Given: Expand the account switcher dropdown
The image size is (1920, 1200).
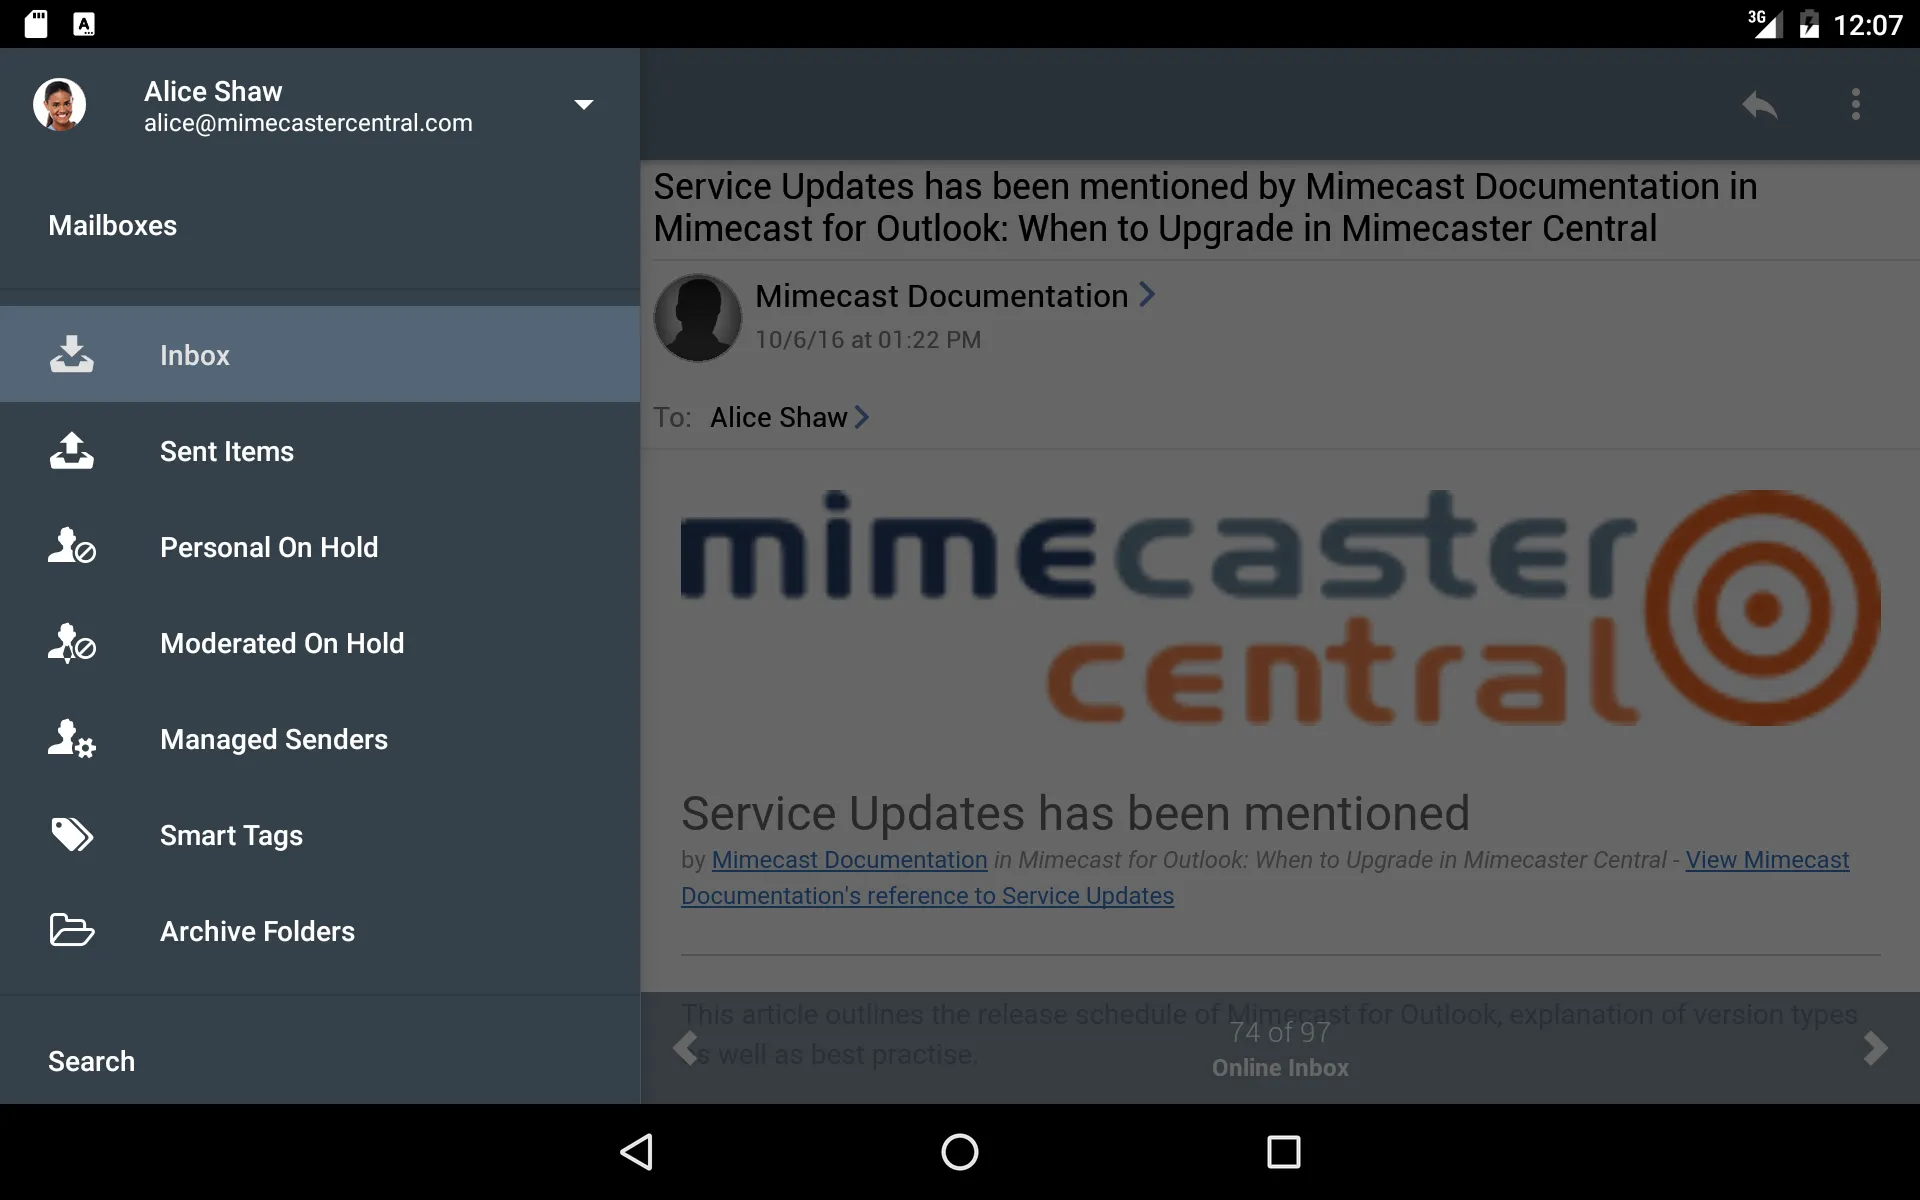Looking at the screenshot, I should 583,105.
